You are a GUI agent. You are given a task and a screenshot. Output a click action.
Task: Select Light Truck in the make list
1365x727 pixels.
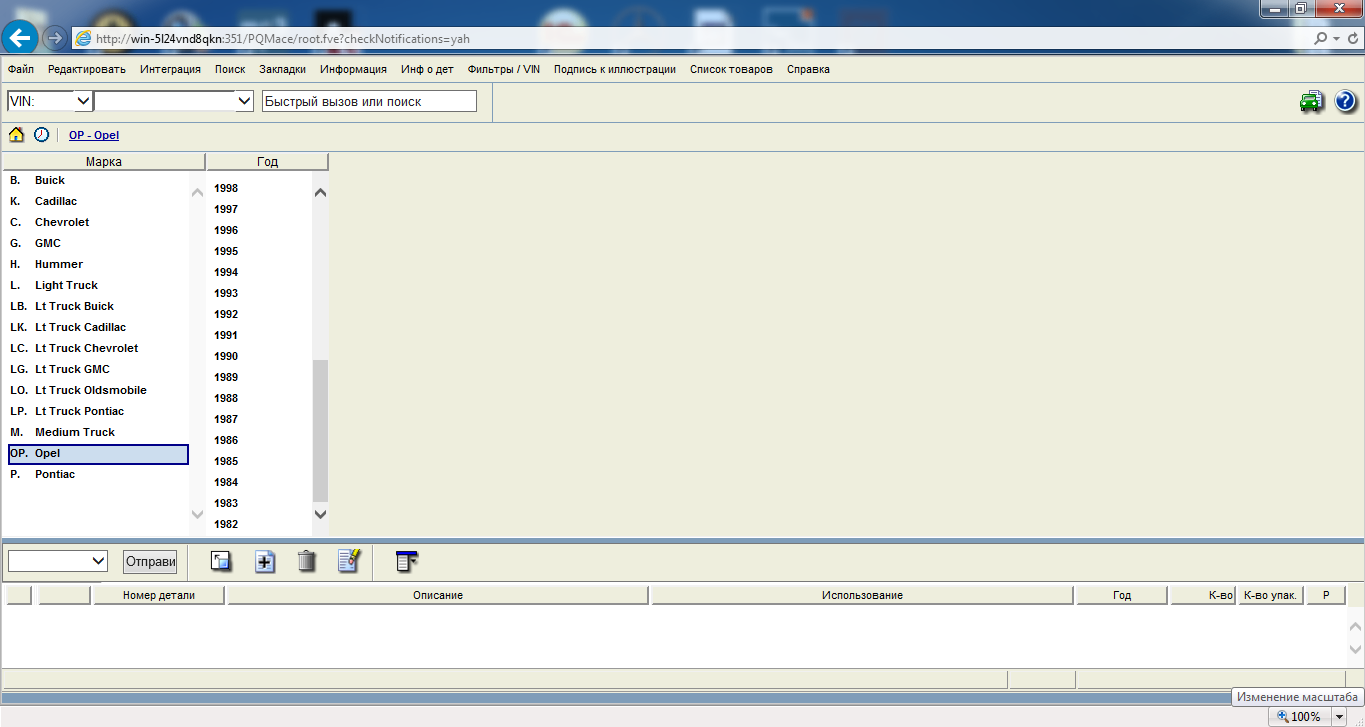[98, 285]
